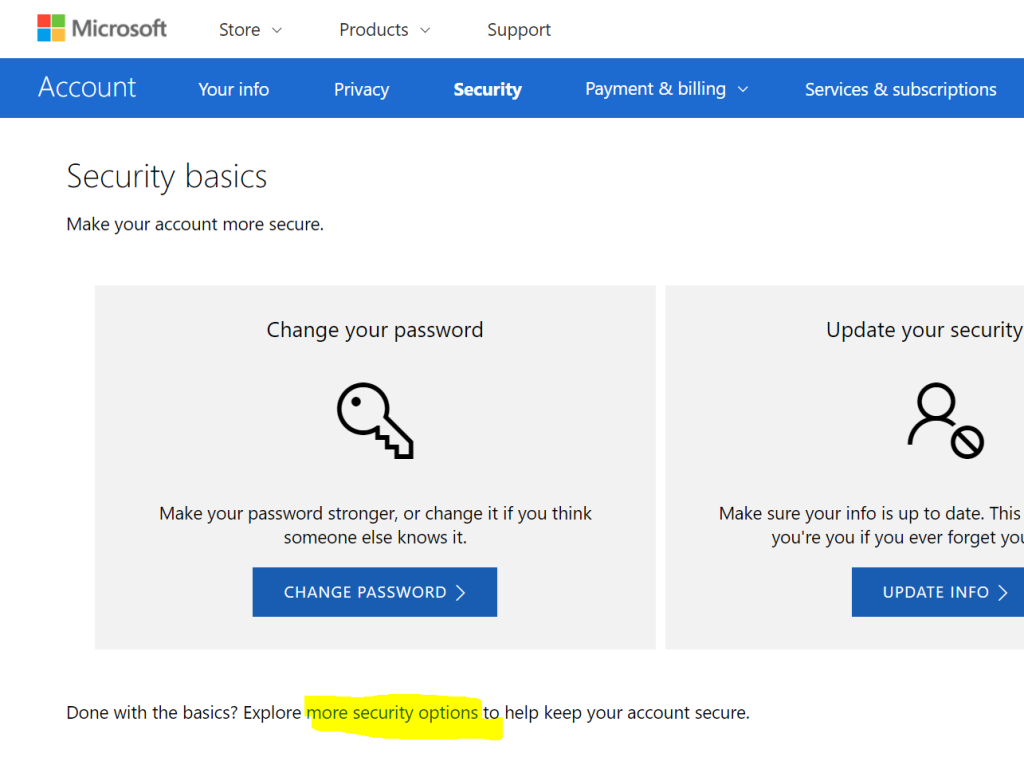Open the Payment & billing dropdown

[666, 89]
